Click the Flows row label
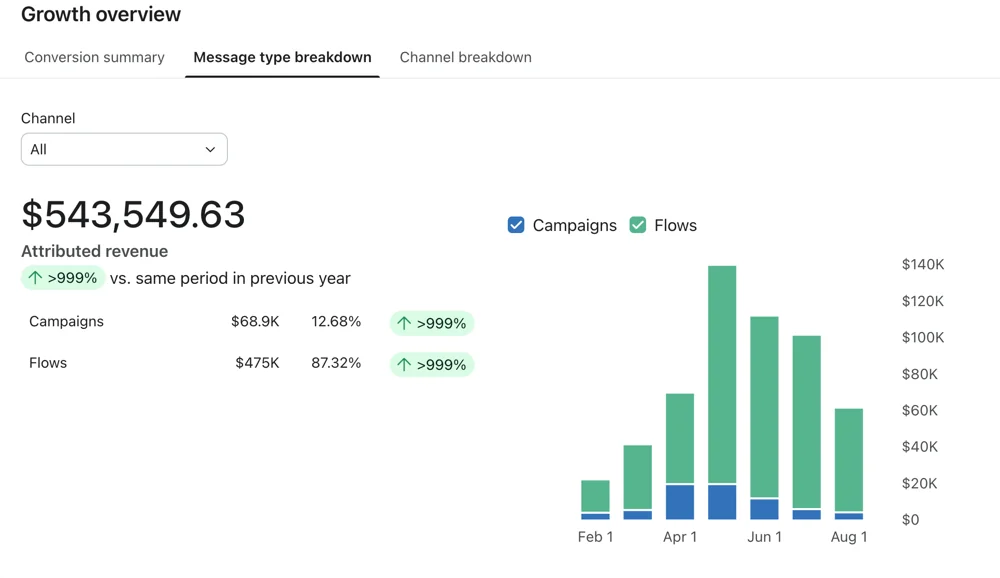Image resolution: width=1000 pixels, height=578 pixels. [x=48, y=363]
